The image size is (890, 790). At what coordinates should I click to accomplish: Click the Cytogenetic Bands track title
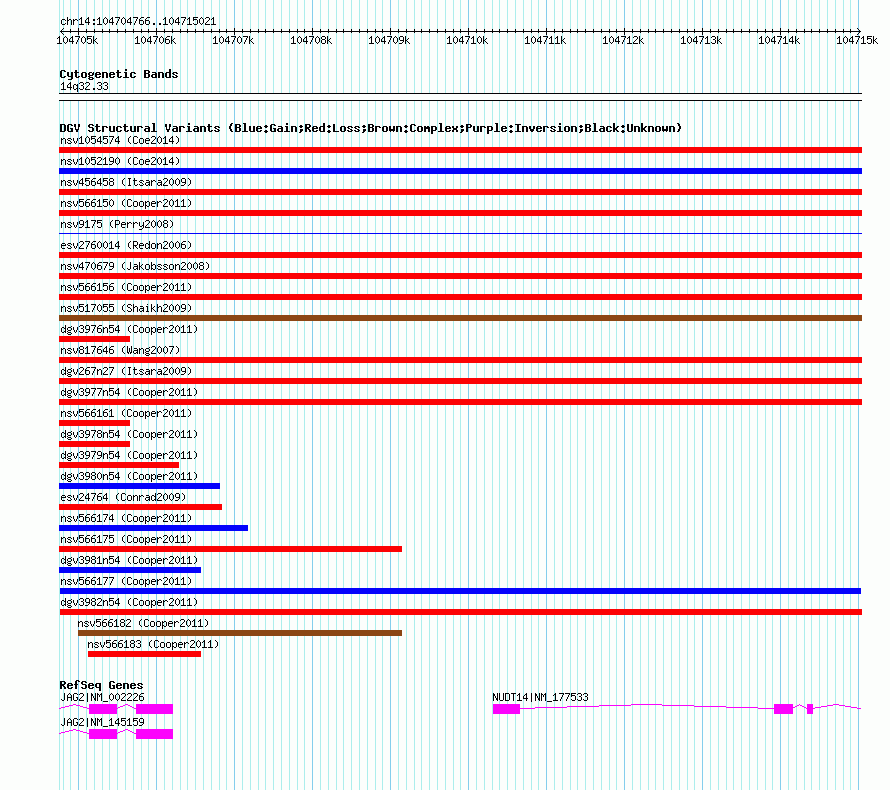coord(119,74)
